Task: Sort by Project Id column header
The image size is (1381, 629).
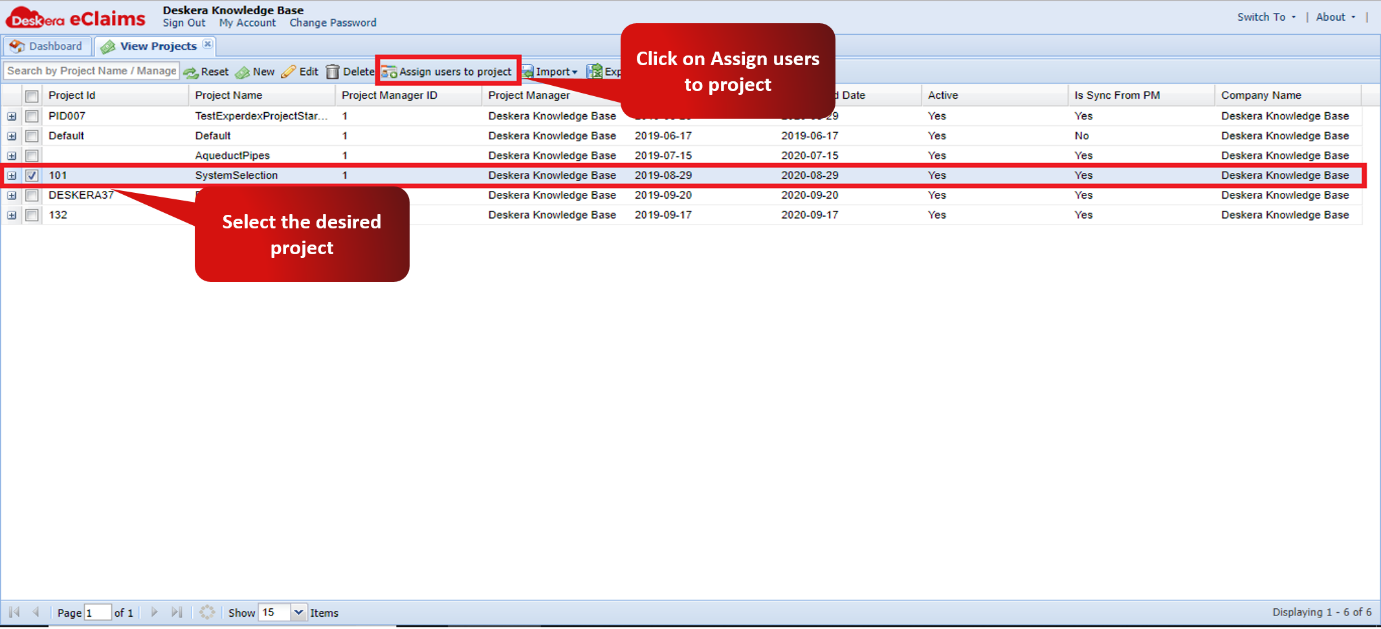Action: point(115,95)
